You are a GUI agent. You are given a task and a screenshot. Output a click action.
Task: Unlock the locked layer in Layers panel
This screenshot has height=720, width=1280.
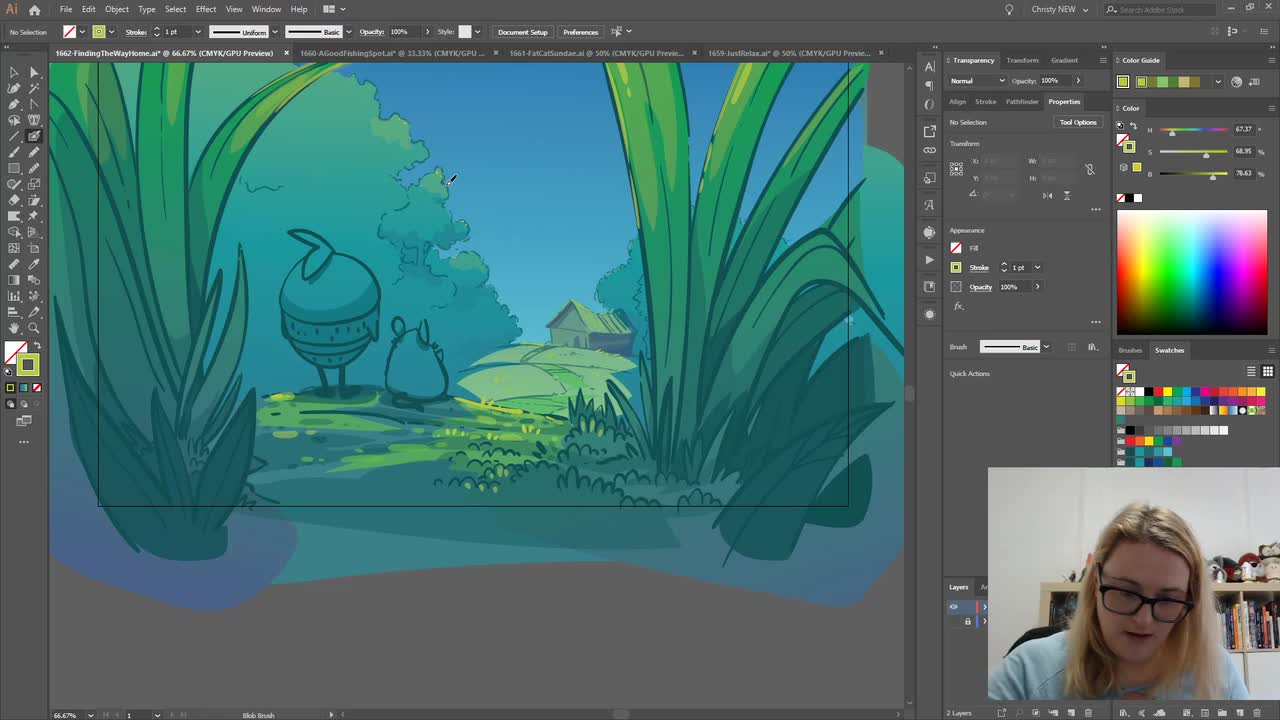coord(968,621)
